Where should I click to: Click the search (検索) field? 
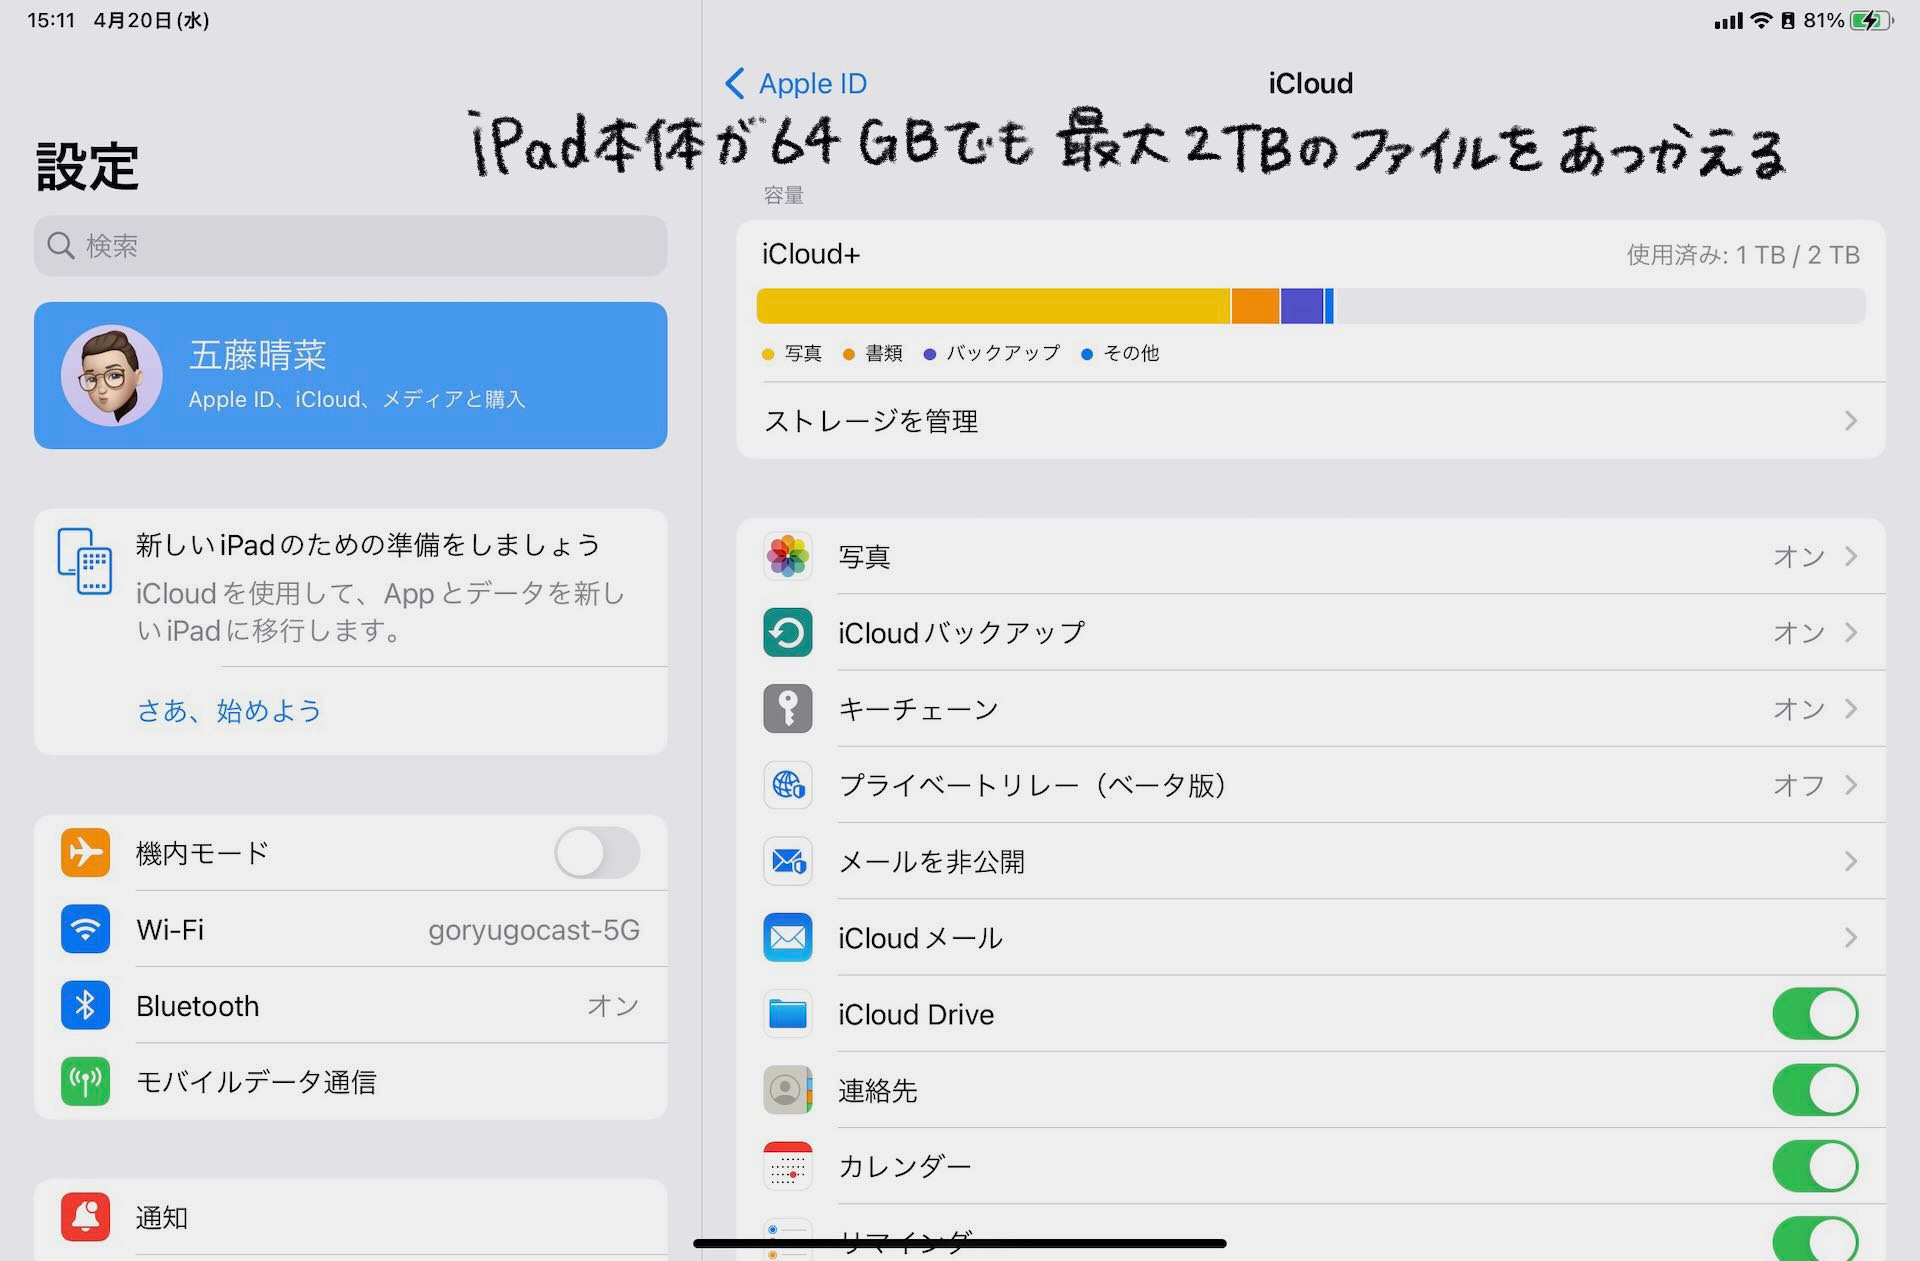(x=350, y=246)
